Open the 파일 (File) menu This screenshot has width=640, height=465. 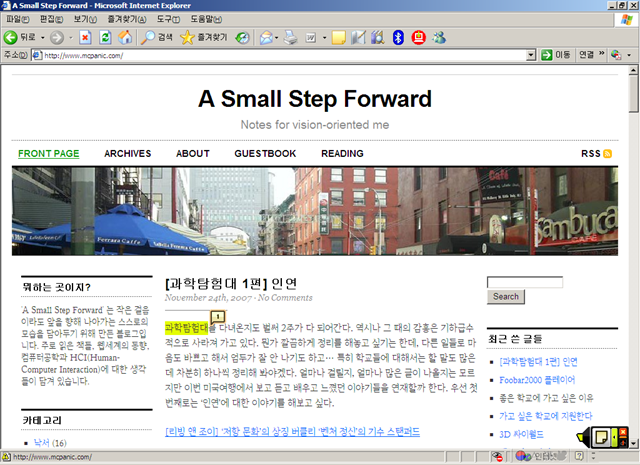(18, 19)
